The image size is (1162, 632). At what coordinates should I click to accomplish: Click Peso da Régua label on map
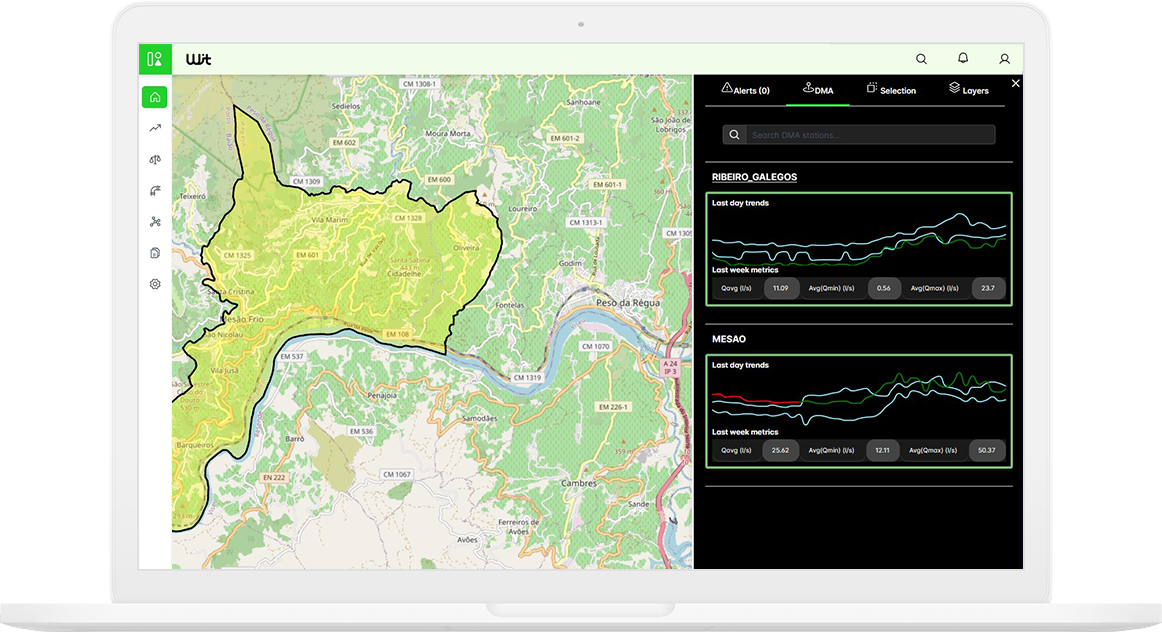click(628, 302)
